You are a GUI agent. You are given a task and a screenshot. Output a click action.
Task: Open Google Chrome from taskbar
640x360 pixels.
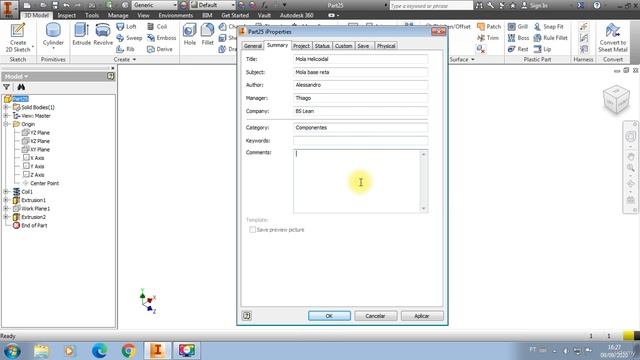point(129,351)
